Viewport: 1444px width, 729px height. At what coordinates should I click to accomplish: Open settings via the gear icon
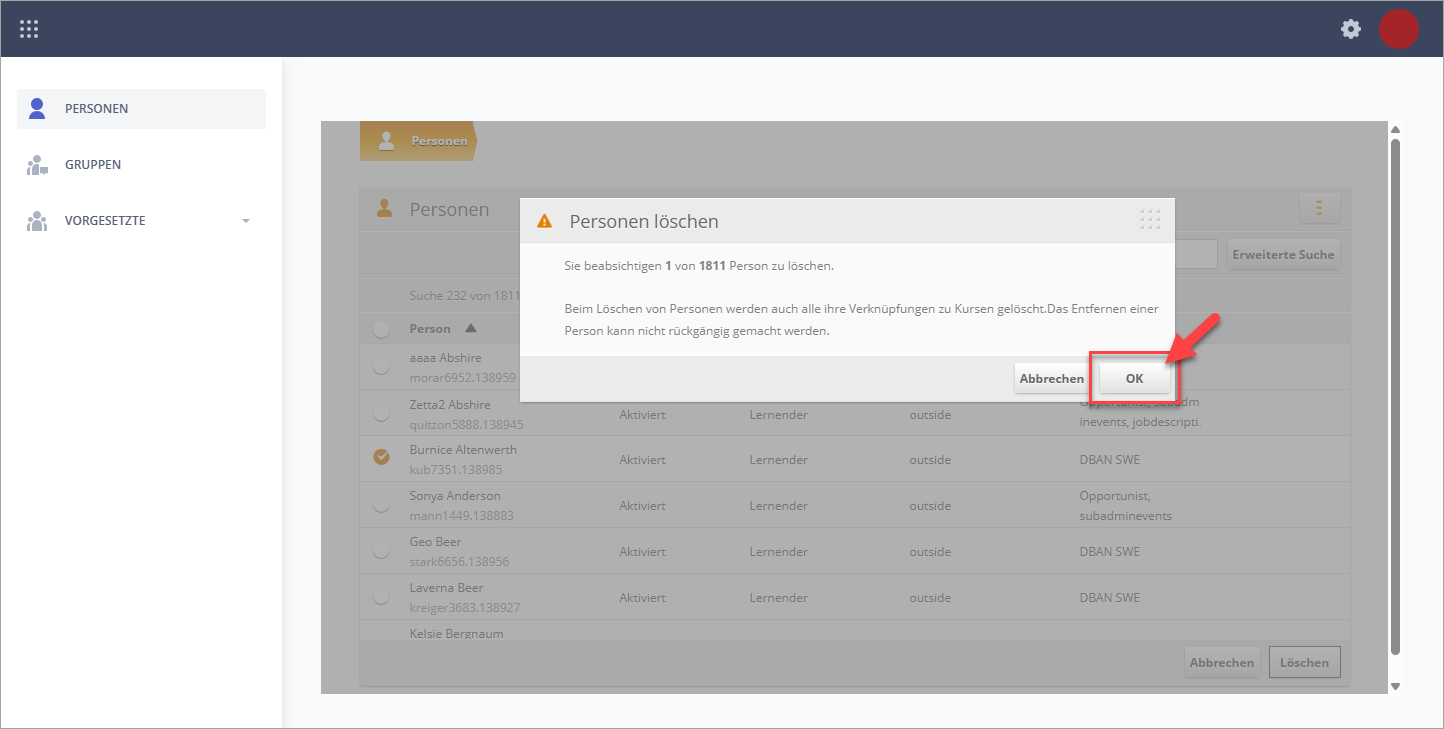click(x=1351, y=29)
